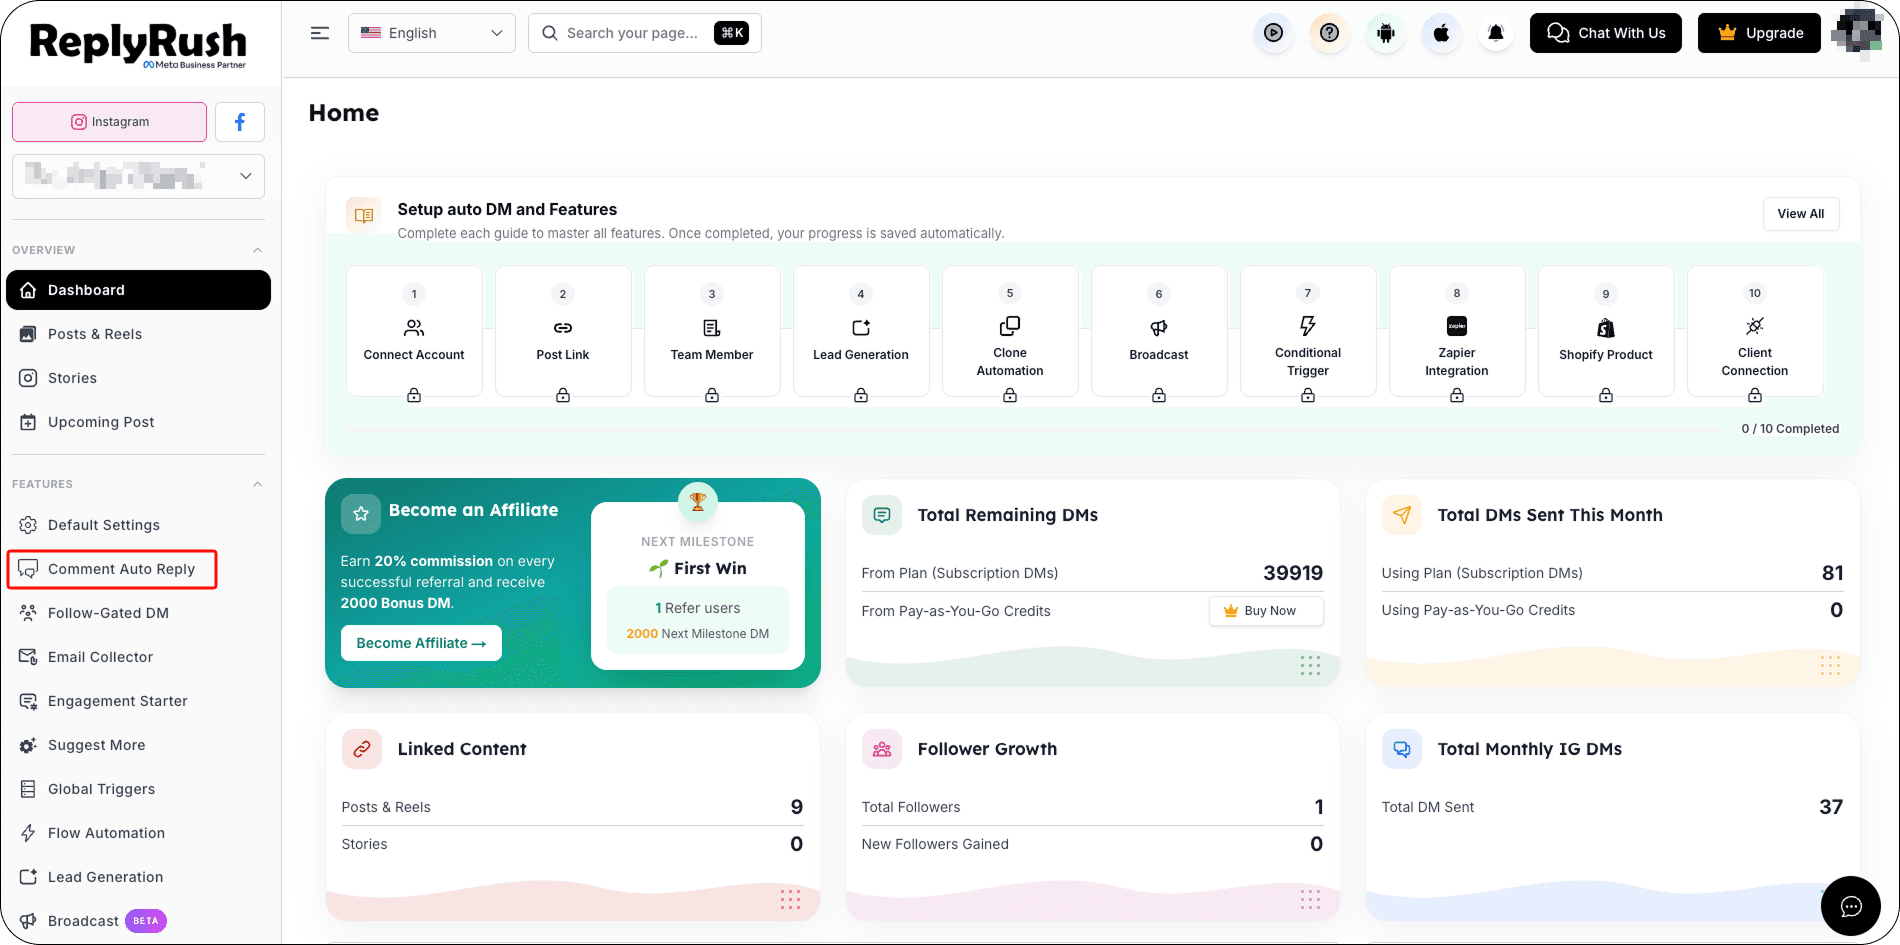Collapse the OVERVIEW sidebar section

[x=257, y=250]
